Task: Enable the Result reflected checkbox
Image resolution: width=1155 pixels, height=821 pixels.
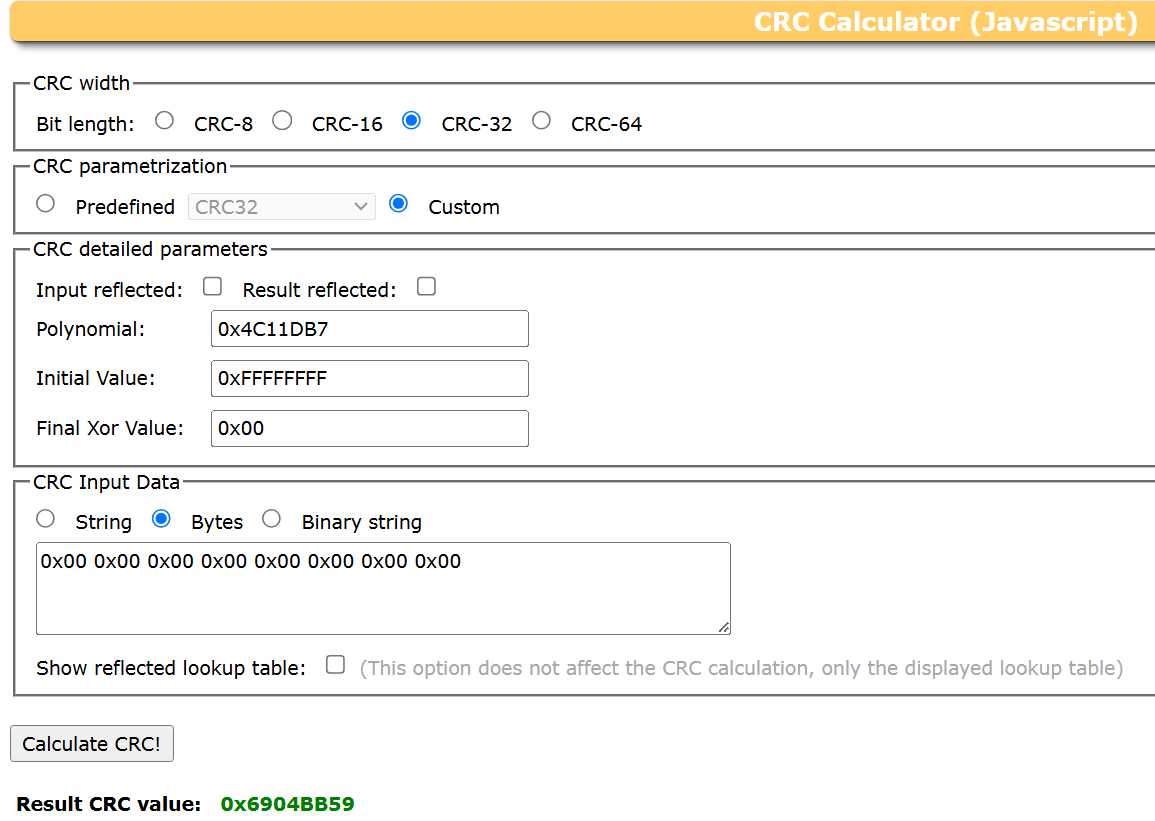Action: [x=426, y=287]
